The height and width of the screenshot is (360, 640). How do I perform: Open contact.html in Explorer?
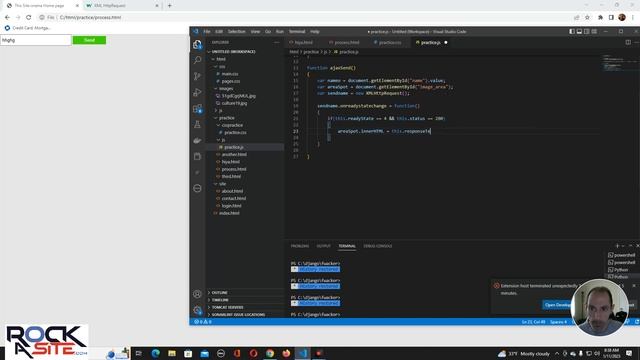pyautogui.click(x=233, y=199)
